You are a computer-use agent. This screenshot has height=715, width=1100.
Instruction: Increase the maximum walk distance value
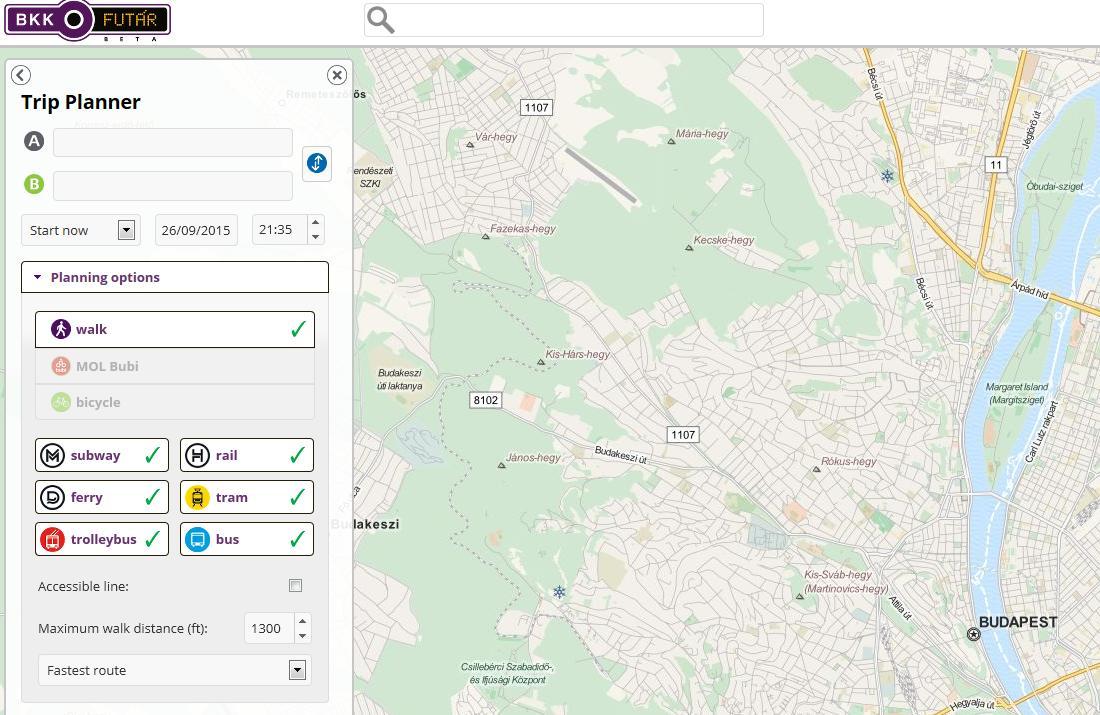(x=303, y=621)
